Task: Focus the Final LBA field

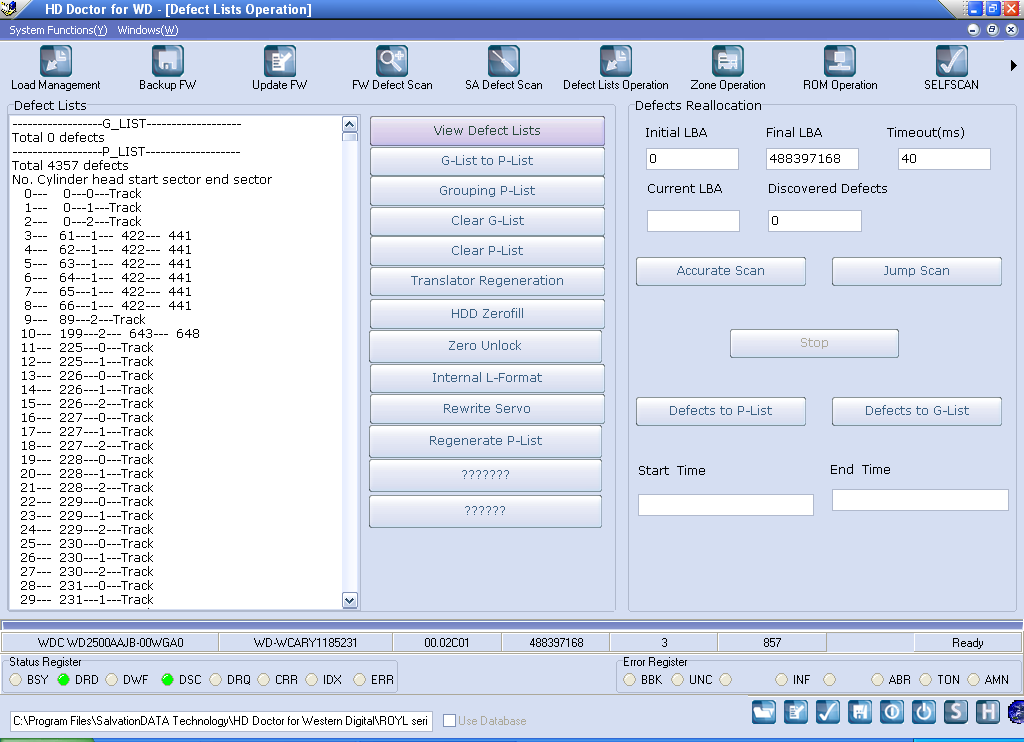Action: [812, 159]
